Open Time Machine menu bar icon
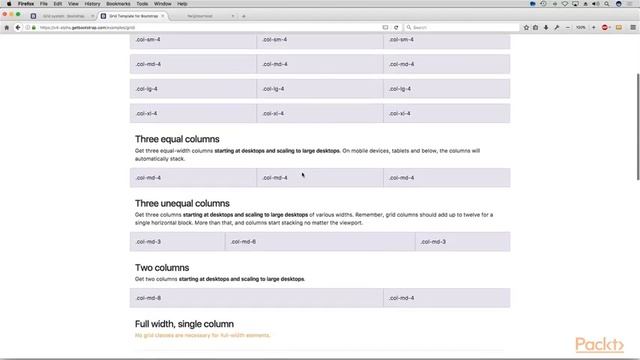 [543, 4]
